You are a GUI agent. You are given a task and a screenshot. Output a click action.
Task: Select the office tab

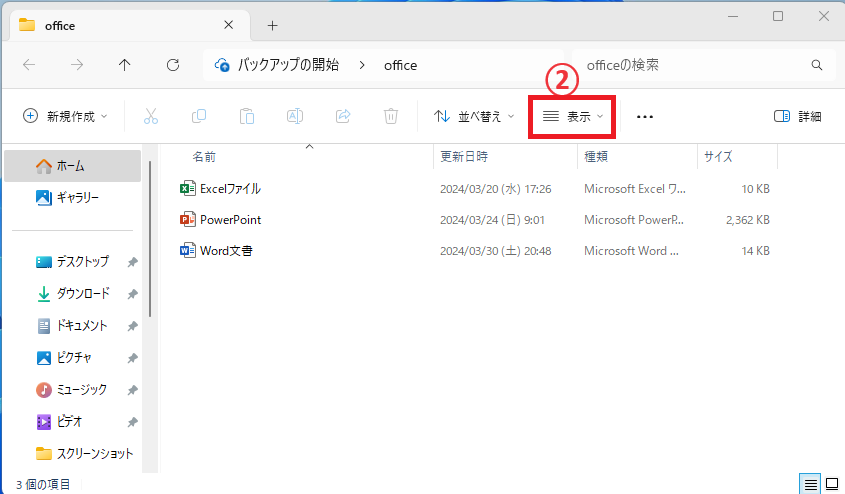[x=127, y=25]
